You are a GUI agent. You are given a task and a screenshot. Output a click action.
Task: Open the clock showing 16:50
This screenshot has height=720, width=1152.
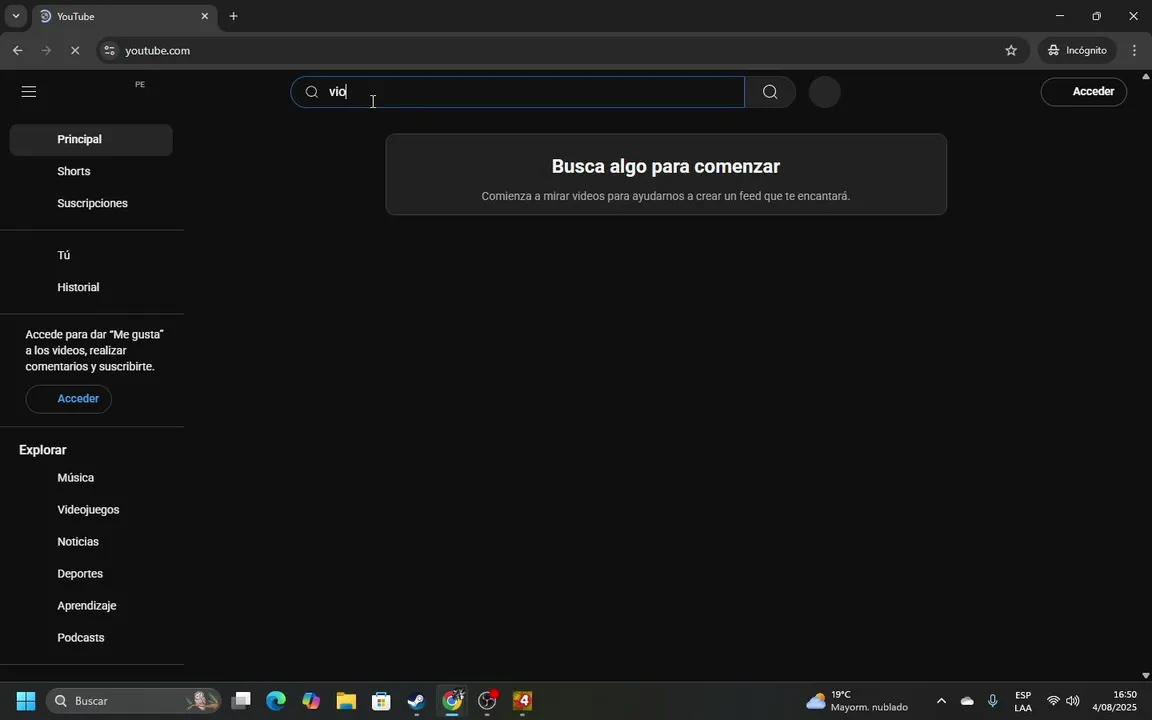pos(1115,701)
